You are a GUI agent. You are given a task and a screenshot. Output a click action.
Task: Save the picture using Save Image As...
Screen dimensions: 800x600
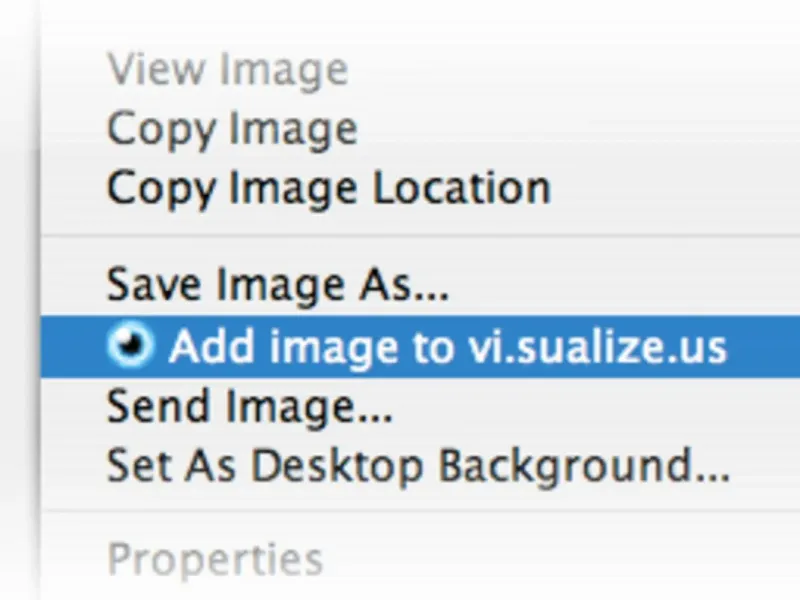278,286
